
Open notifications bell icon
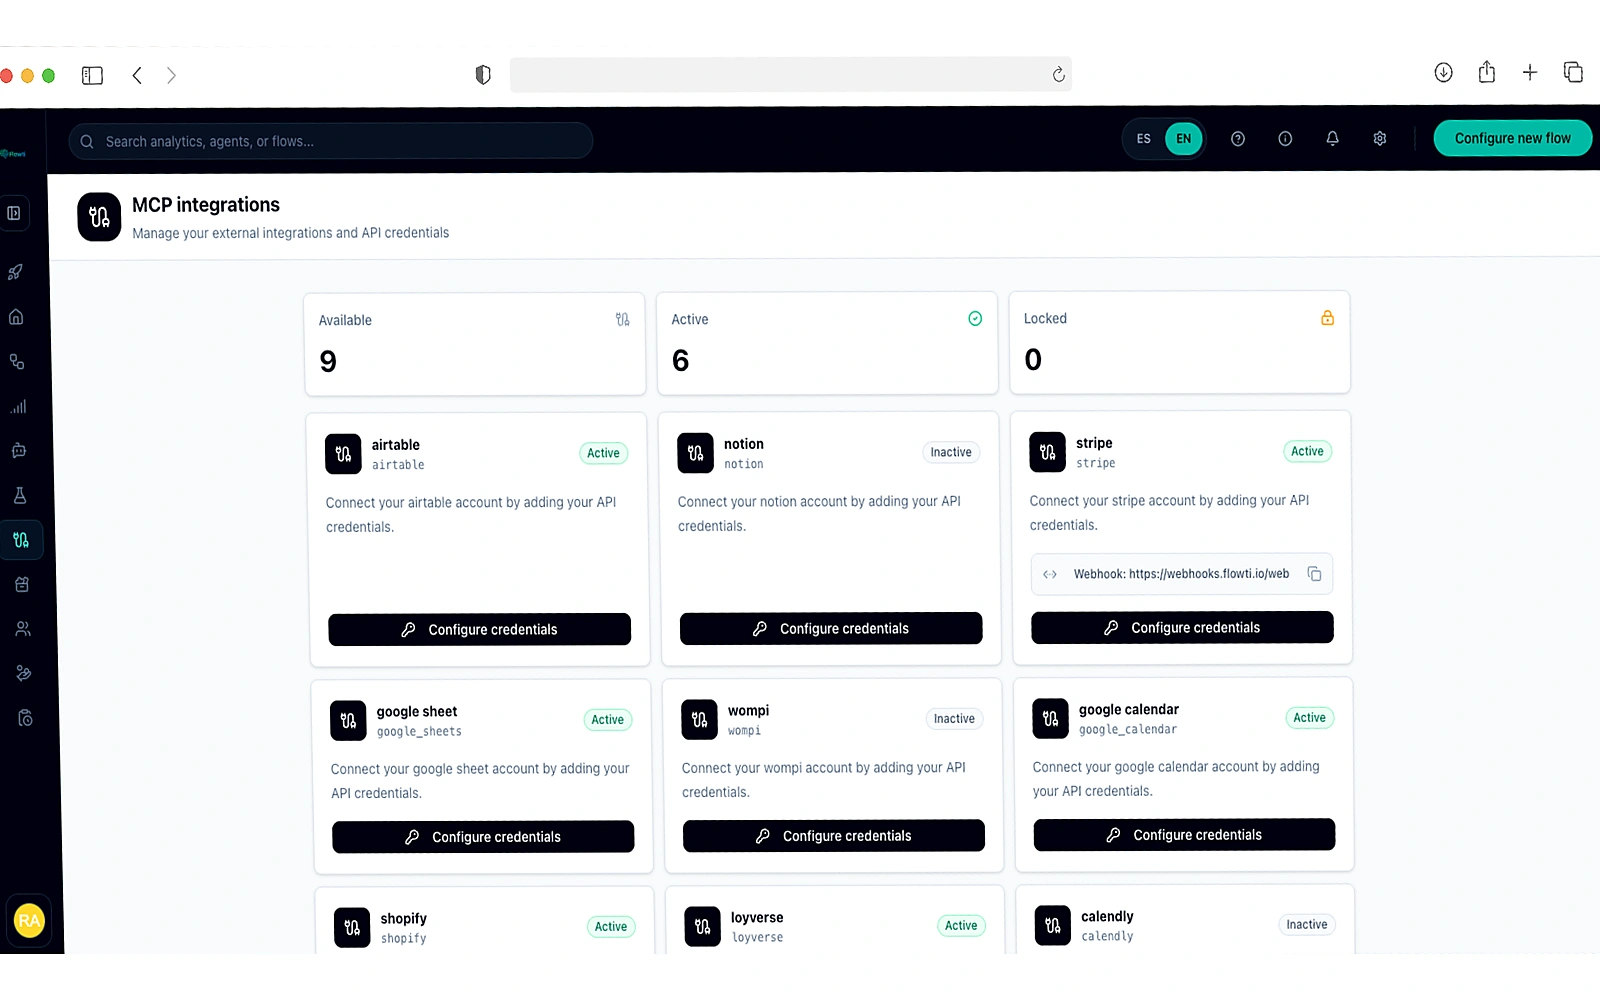click(1332, 139)
